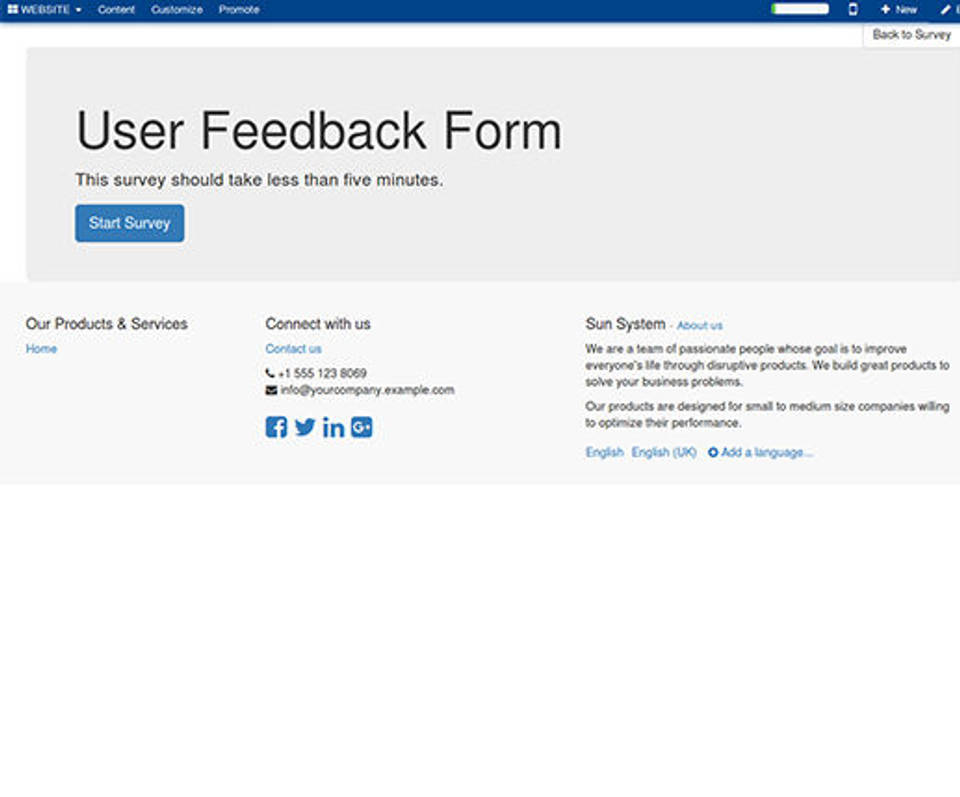
Task: Follow the Contact us link
Action: [293, 349]
